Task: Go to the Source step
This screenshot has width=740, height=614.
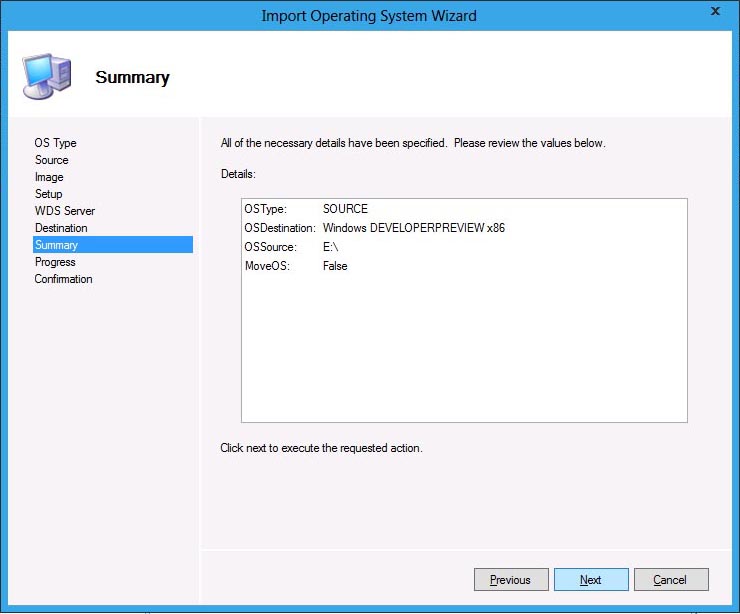Action: (x=52, y=160)
